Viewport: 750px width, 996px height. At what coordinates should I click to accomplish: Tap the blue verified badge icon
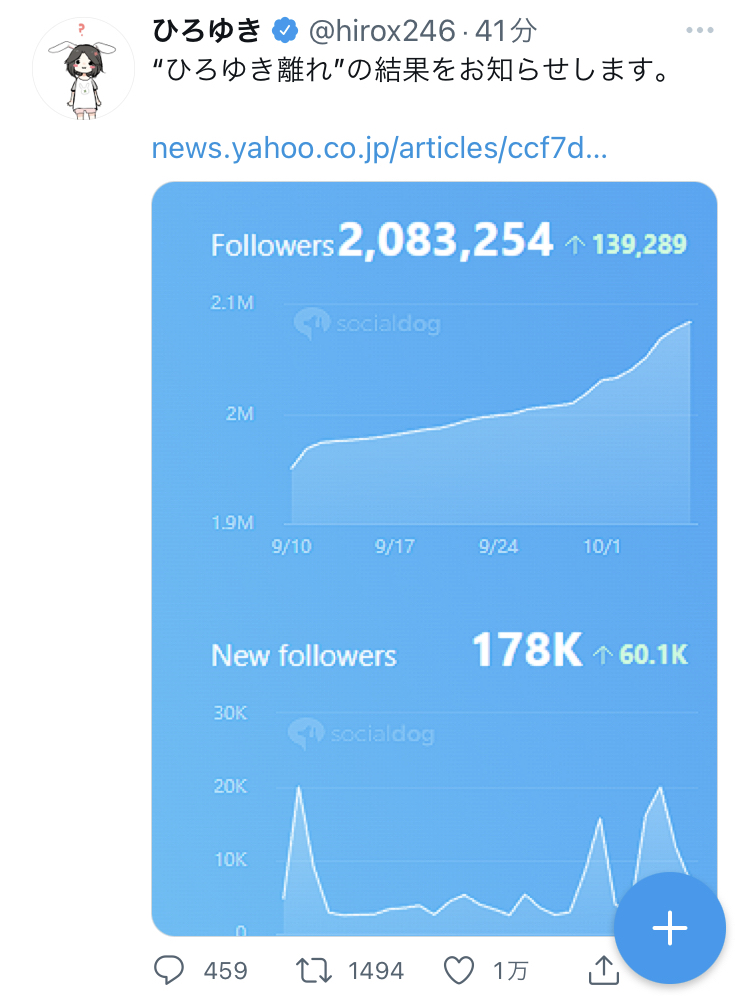[x=285, y=30]
